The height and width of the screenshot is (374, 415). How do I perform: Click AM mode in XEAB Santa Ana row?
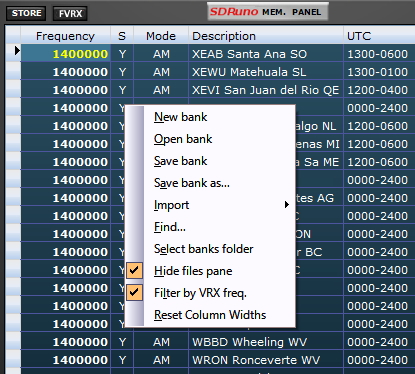click(161, 54)
